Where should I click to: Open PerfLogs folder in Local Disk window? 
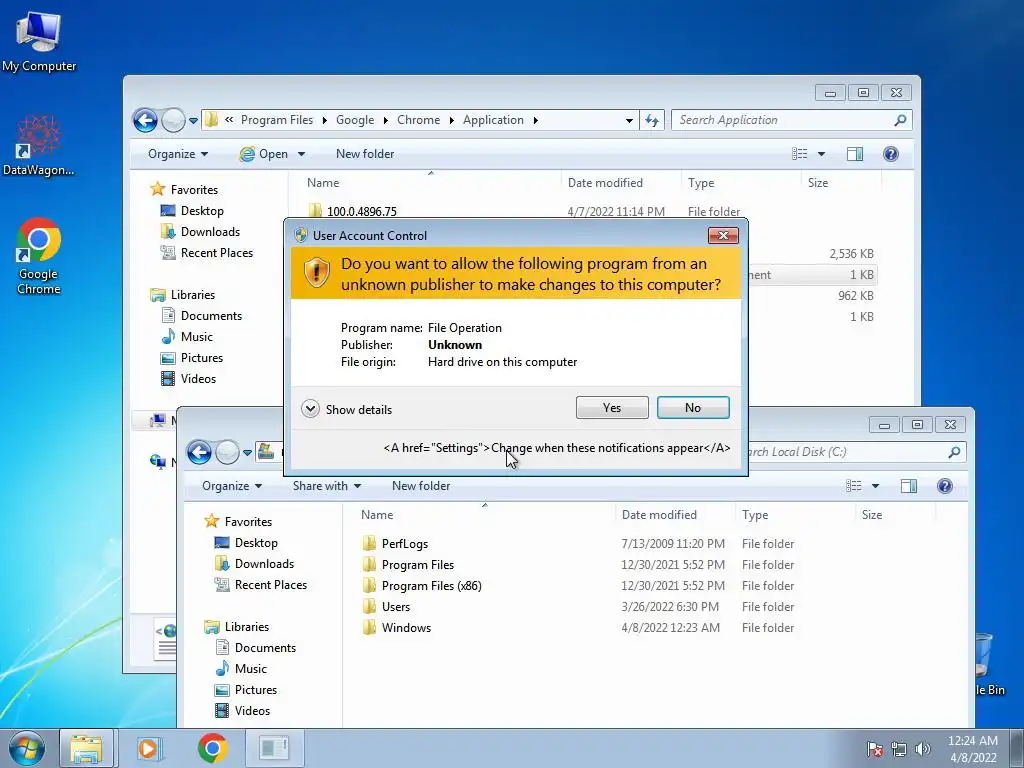[404, 543]
